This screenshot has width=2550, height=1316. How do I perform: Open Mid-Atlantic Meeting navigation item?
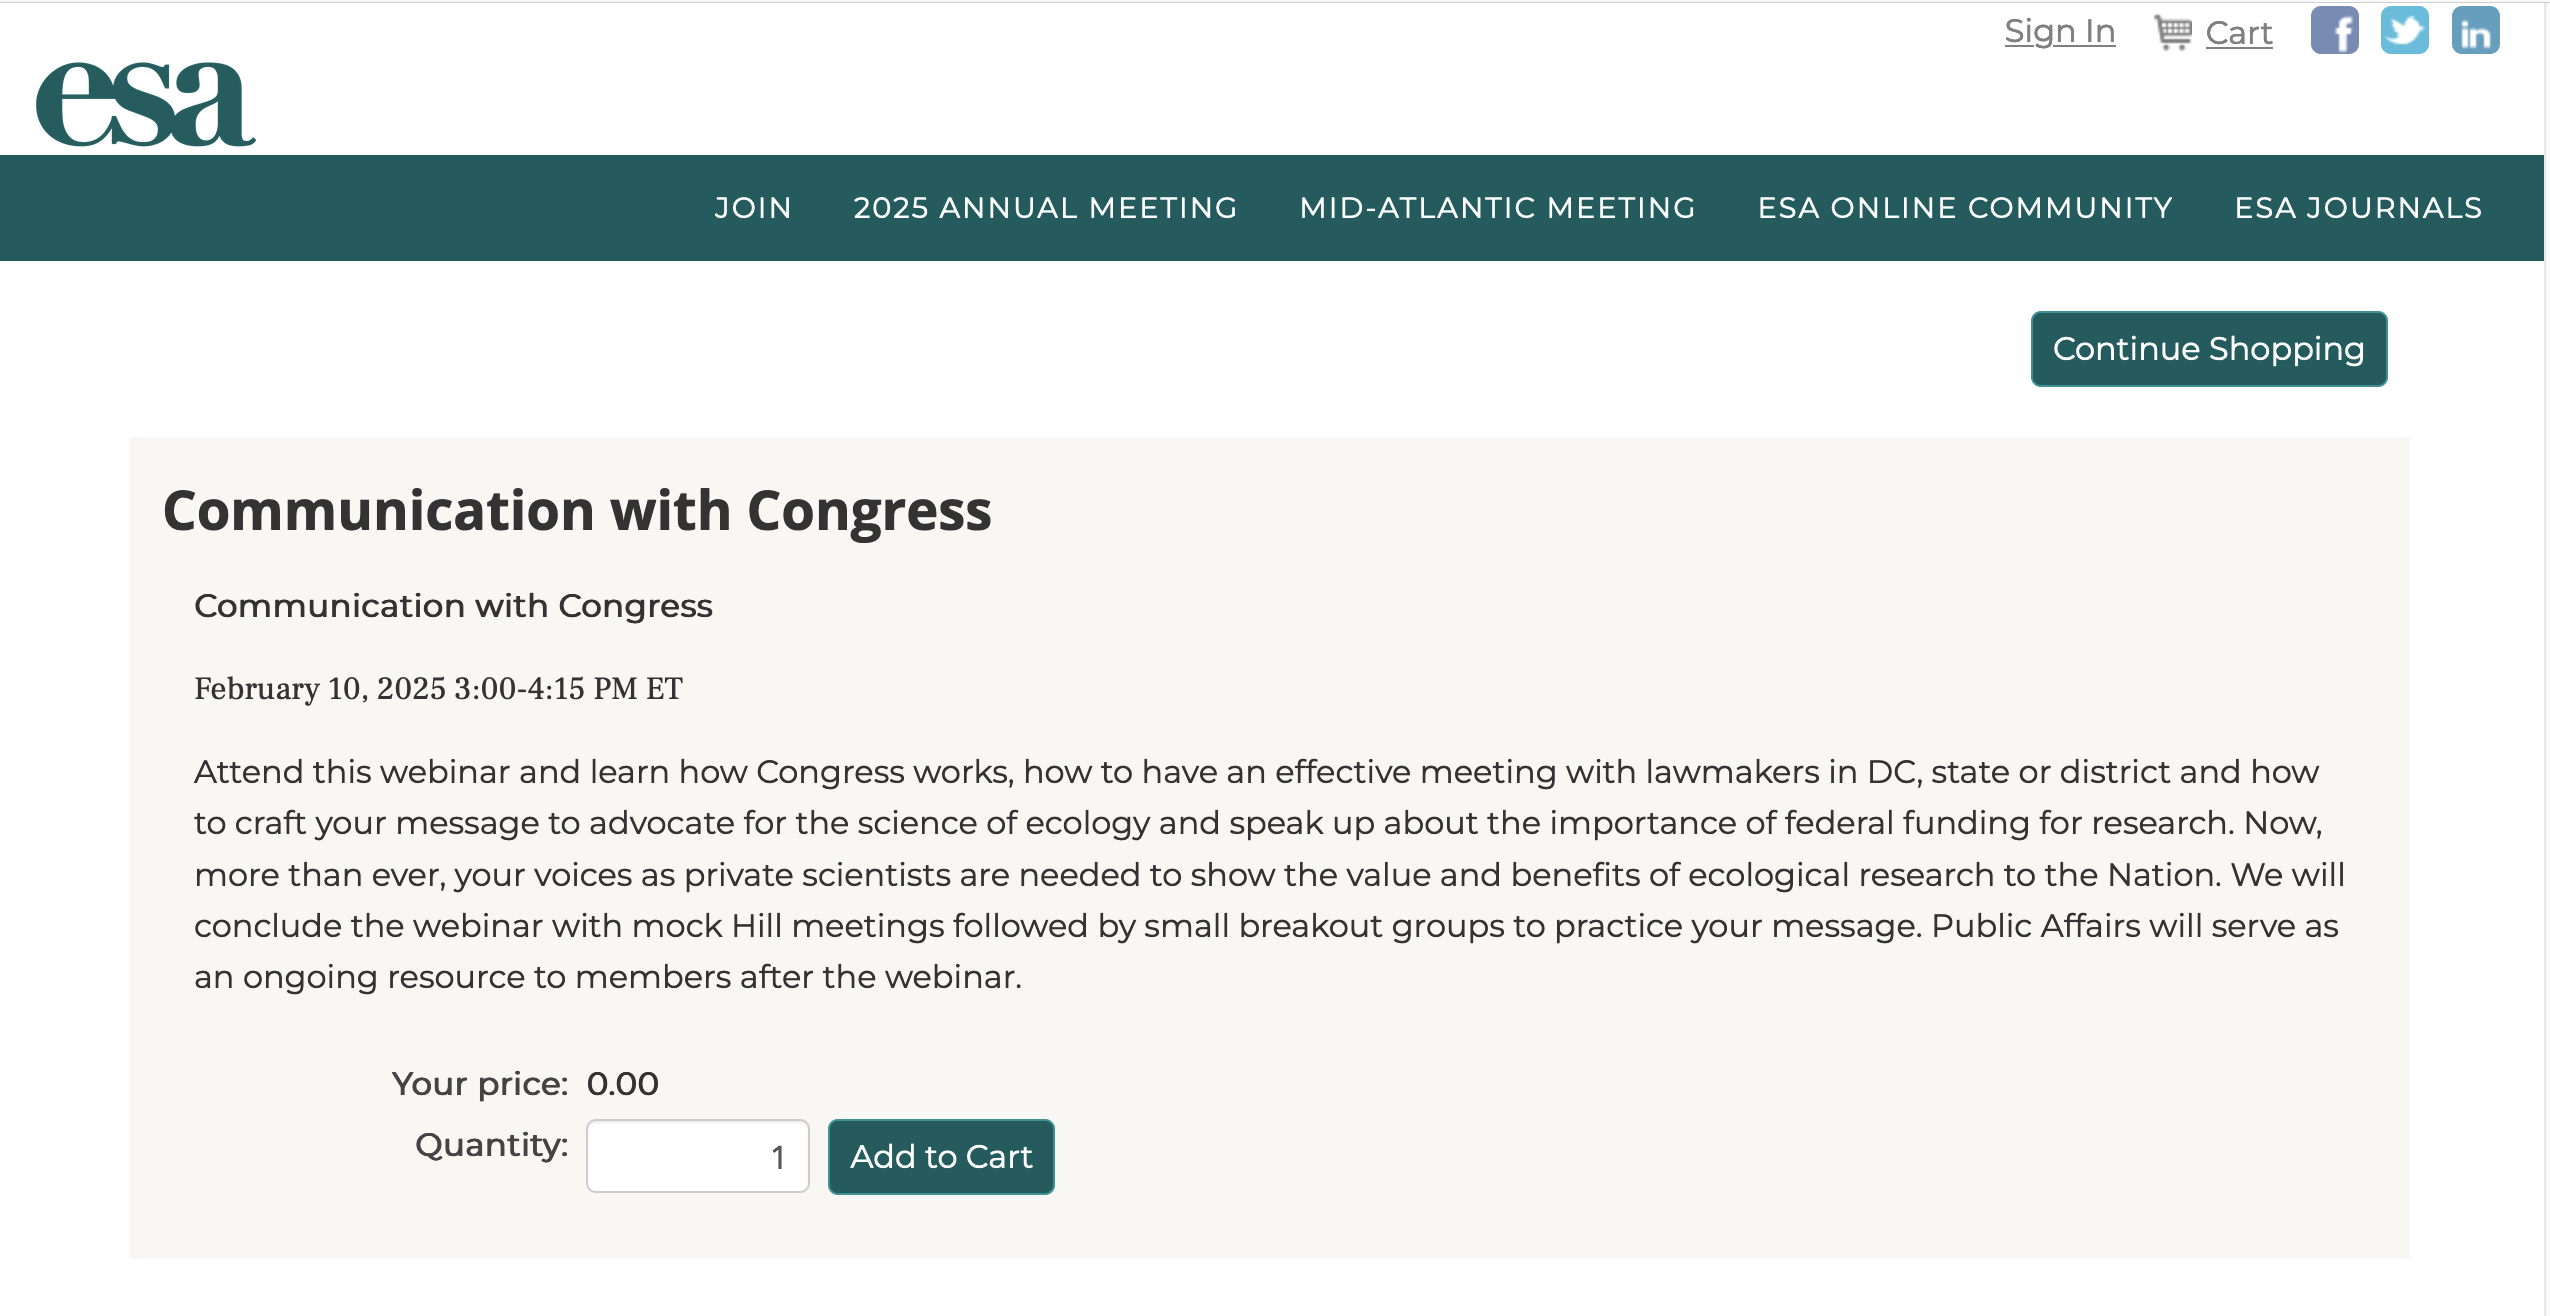(1498, 208)
